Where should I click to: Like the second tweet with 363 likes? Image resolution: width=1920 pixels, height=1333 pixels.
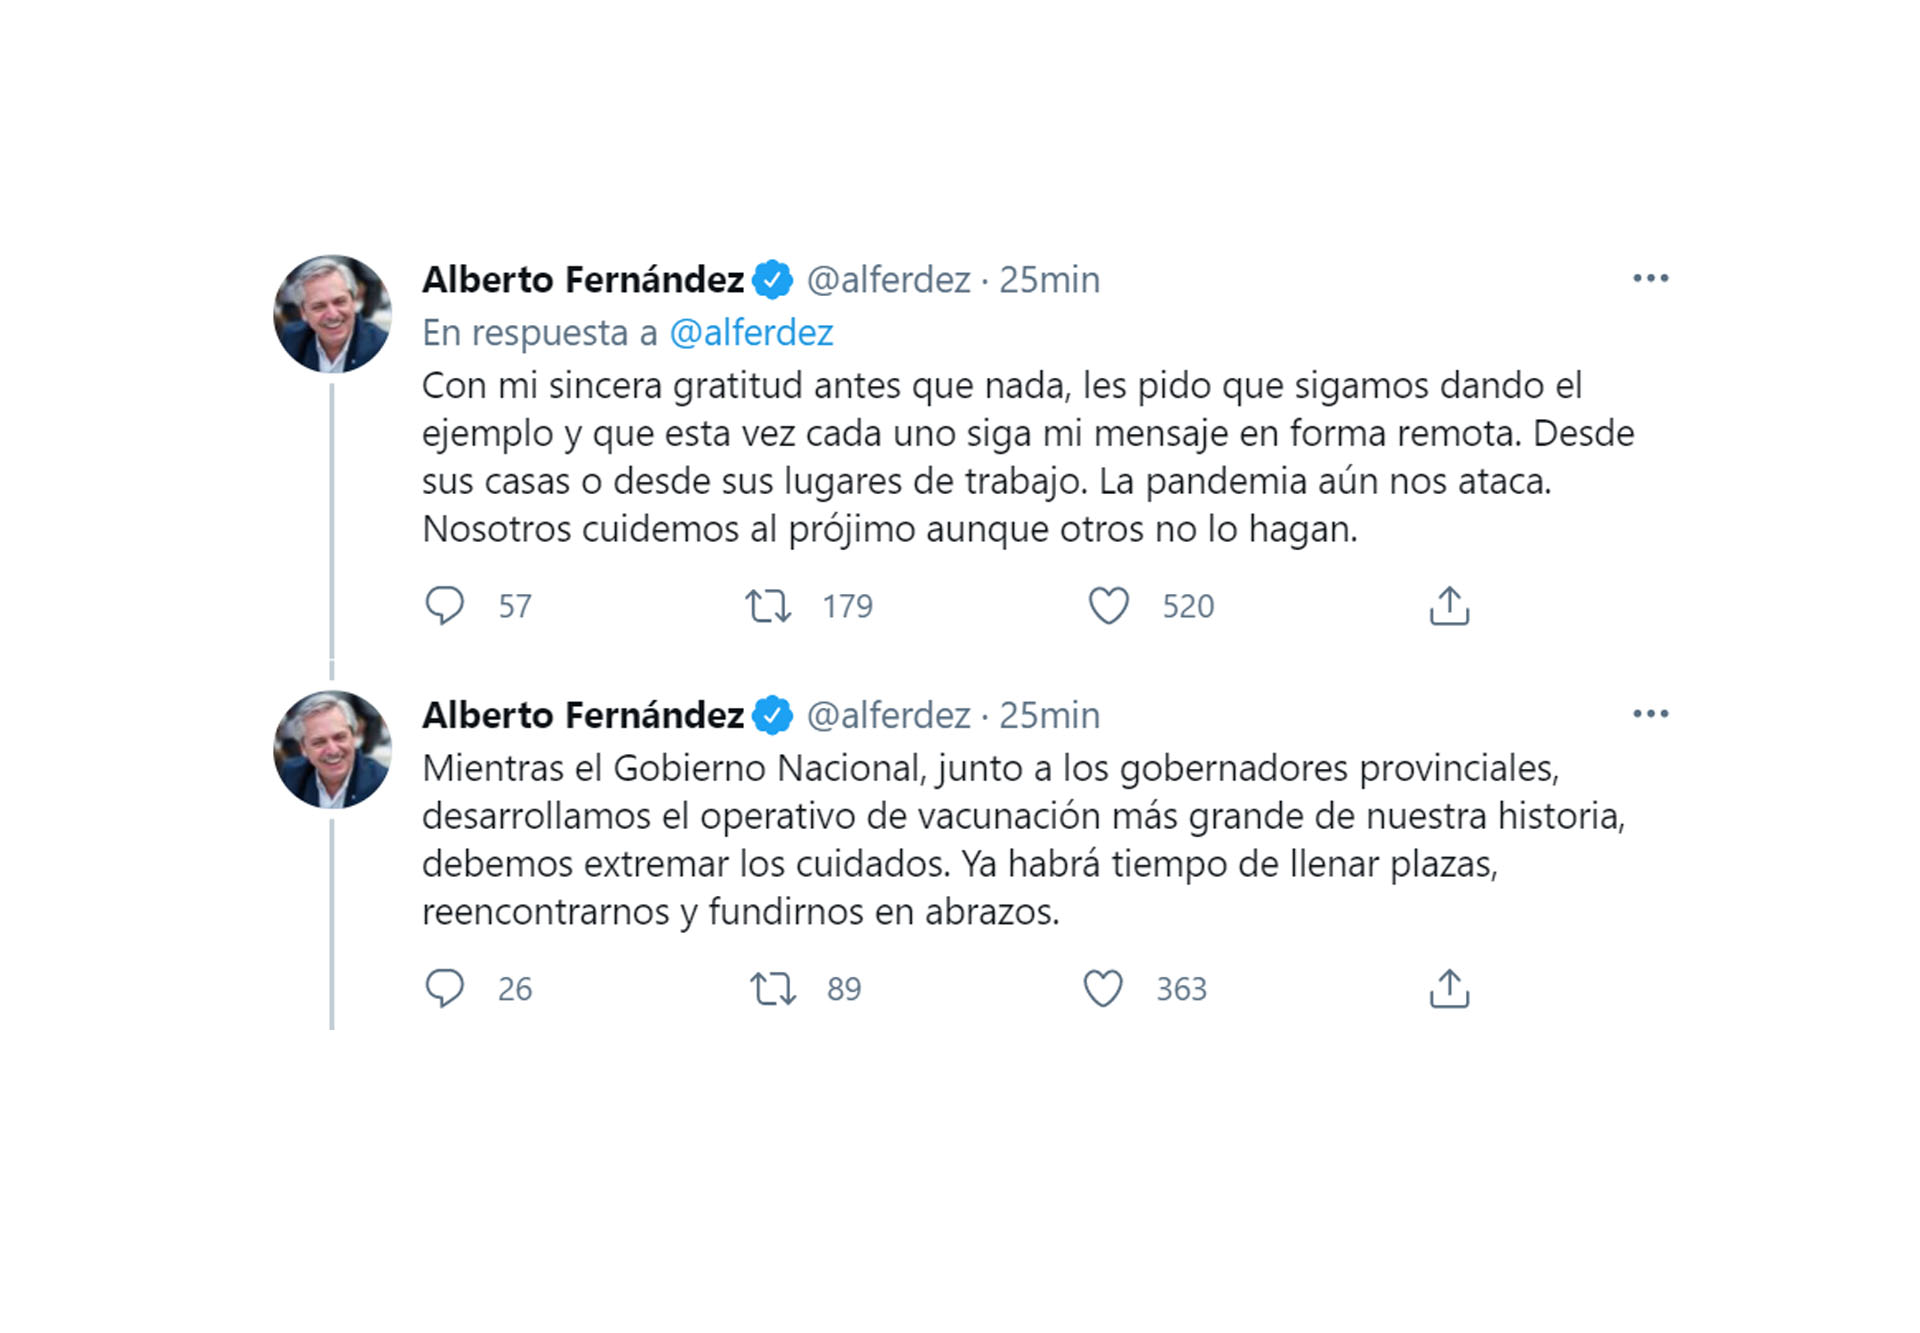tap(1103, 989)
